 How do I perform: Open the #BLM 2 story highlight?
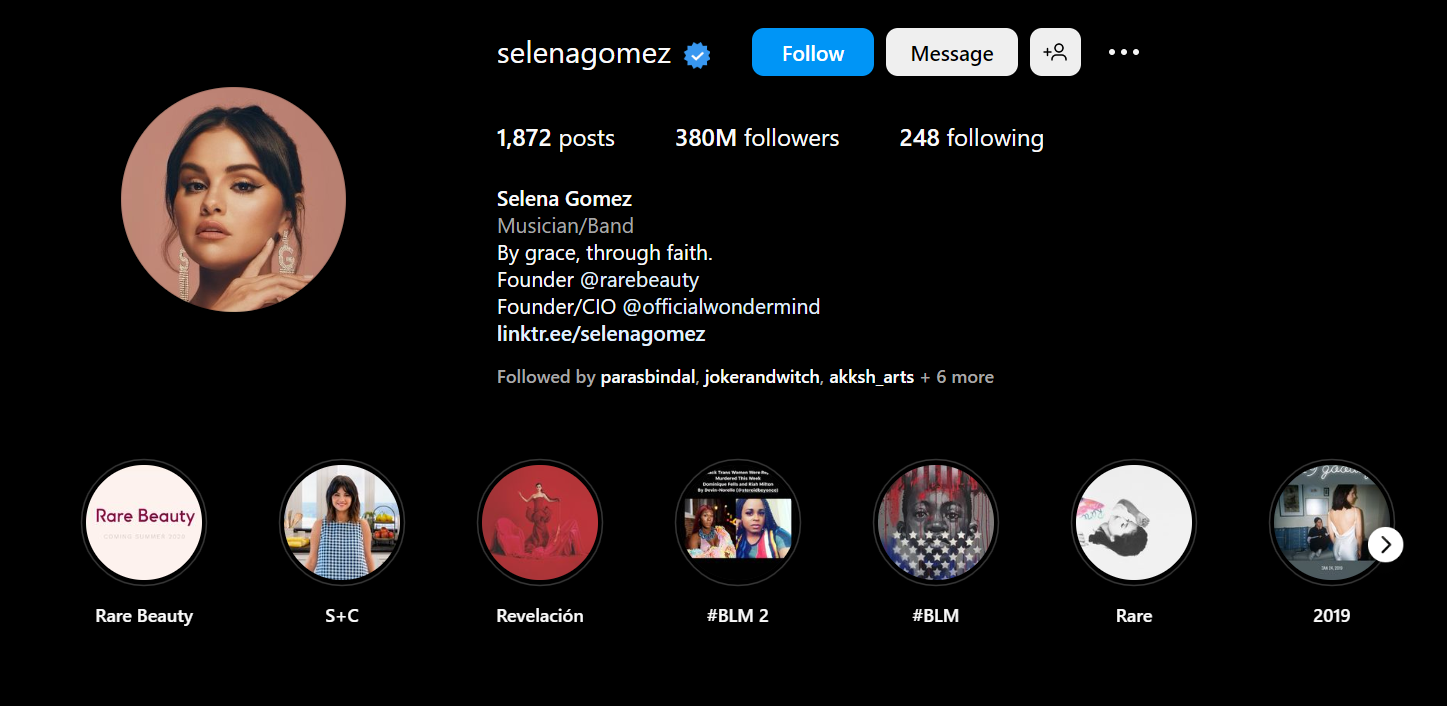pyautogui.click(x=738, y=522)
